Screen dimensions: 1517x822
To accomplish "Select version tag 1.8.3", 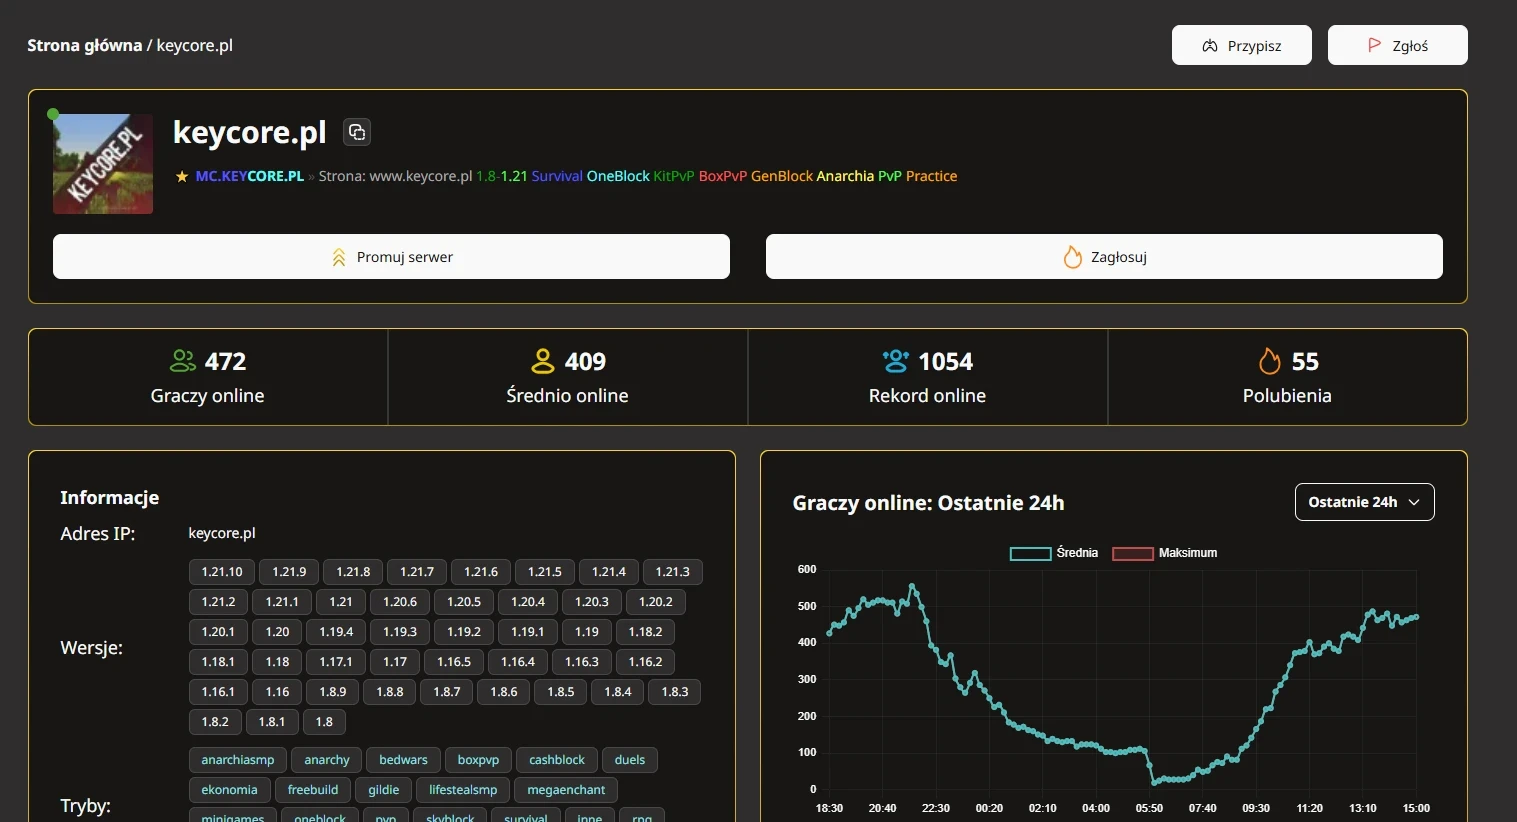I will coord(675,692).
